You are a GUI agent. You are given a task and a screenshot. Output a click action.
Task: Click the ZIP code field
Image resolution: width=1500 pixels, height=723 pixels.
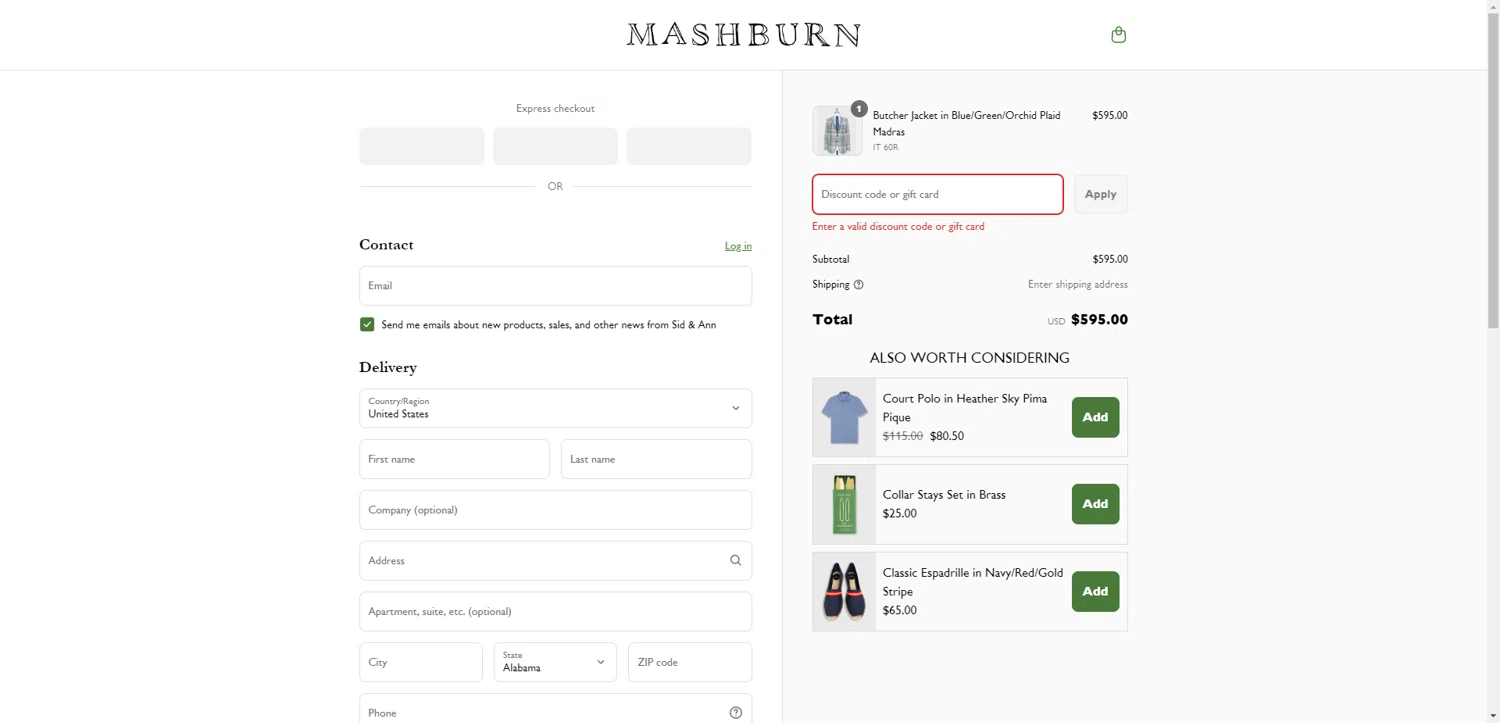point(690,662)
